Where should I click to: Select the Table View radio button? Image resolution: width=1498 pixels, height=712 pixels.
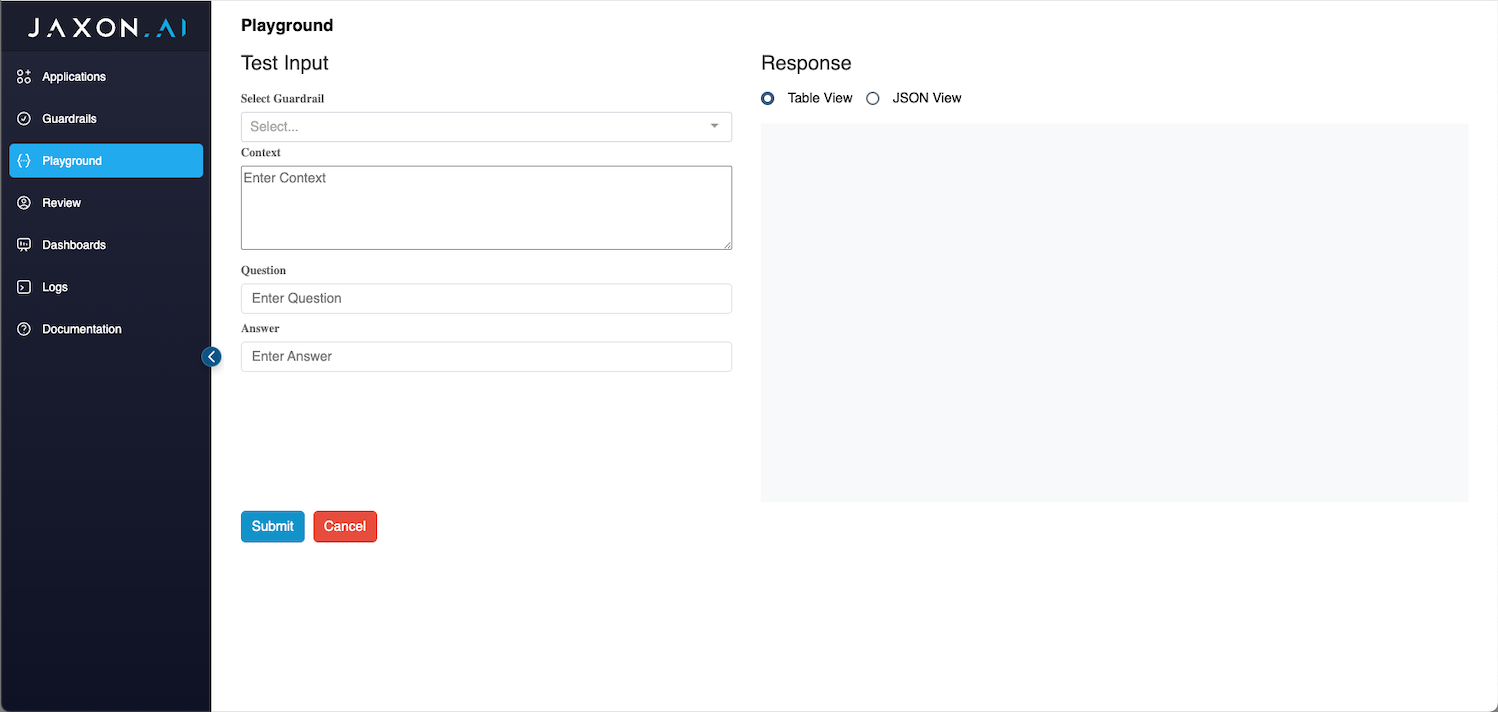tap(768, 98)
